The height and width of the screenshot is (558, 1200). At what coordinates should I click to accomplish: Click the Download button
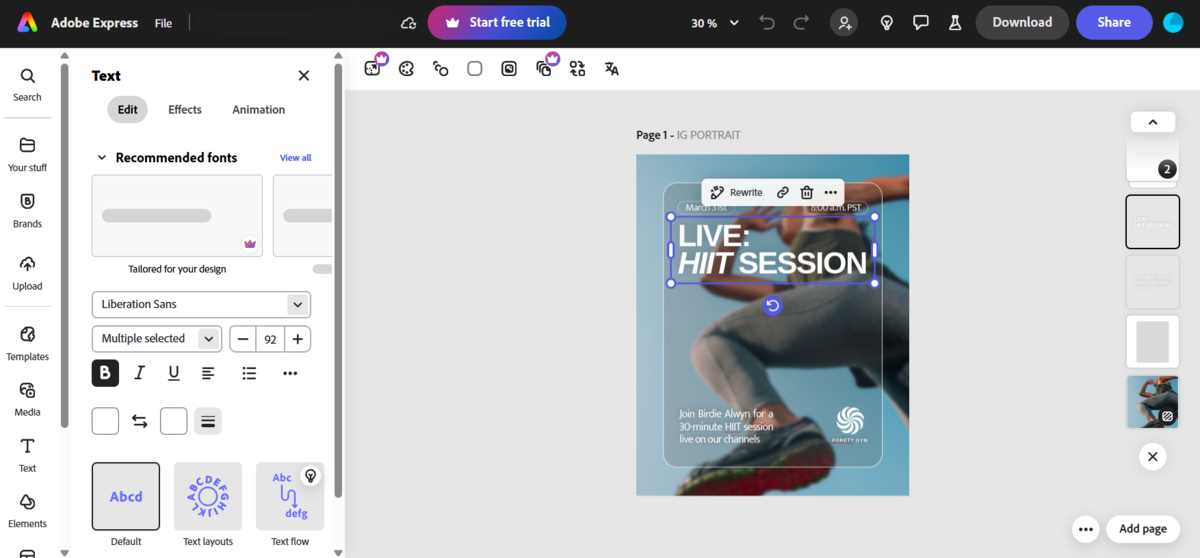click(x=1022, y=22)
